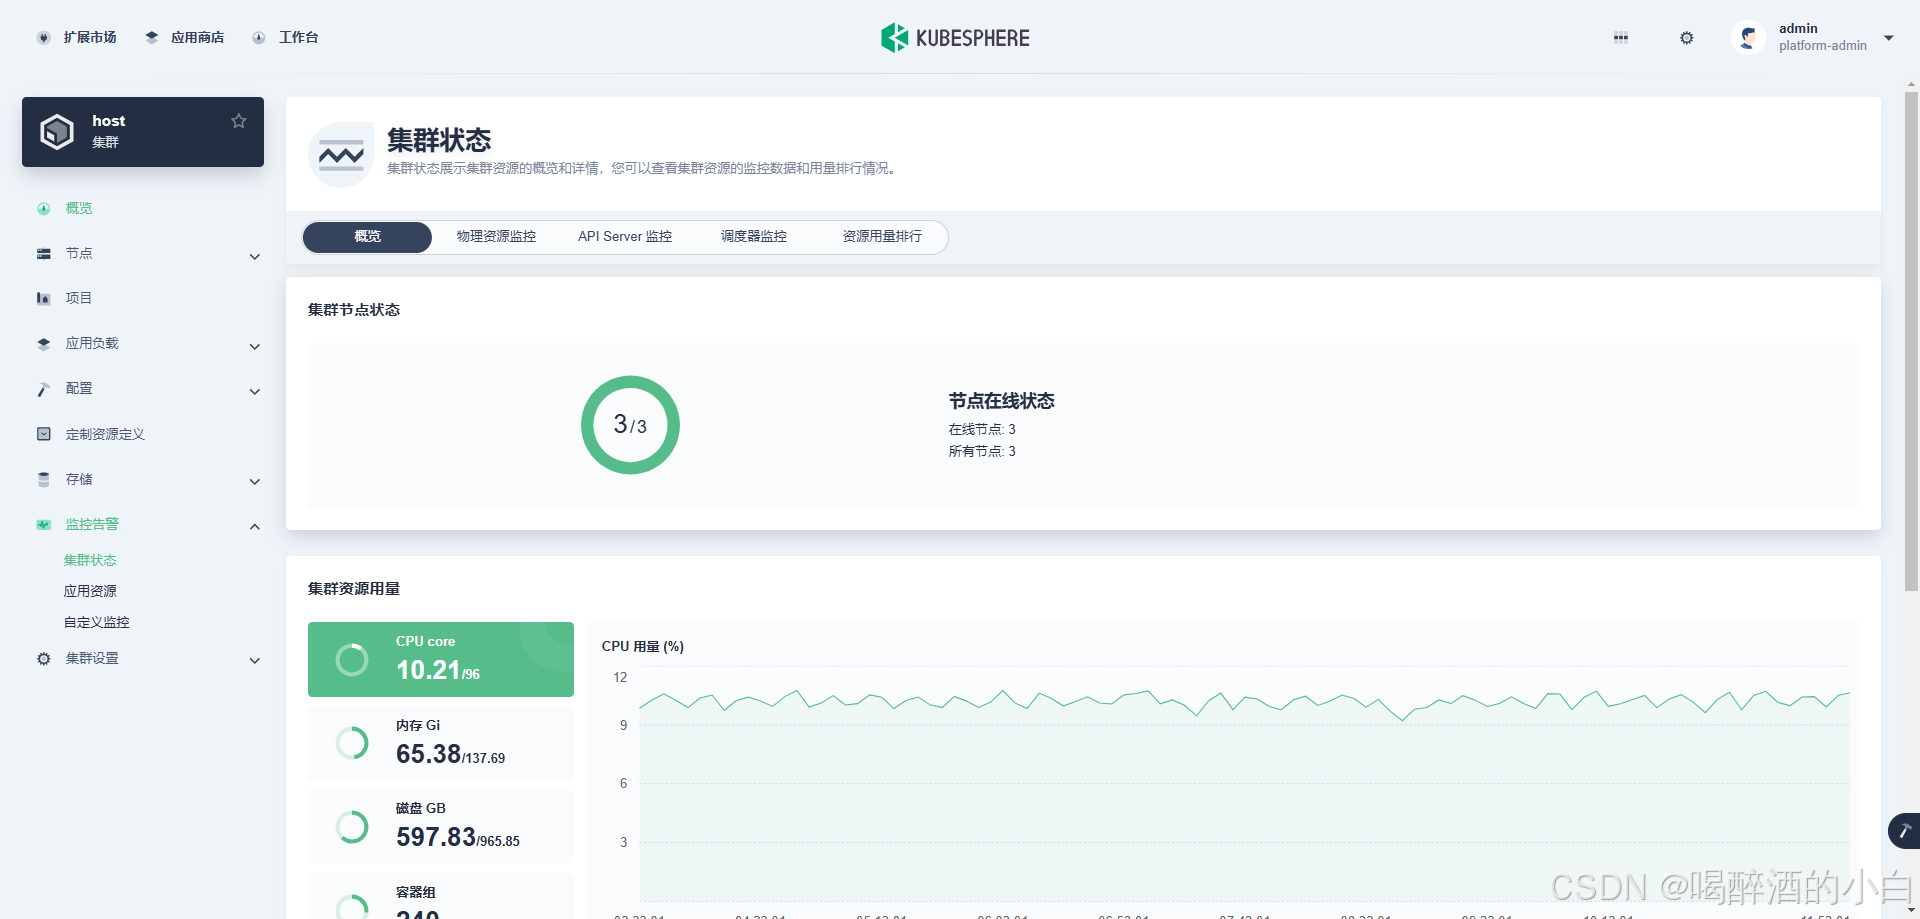1920x919 pixels.
Task: Expand the 存储 menu chevron
Action: pyautogui.click(x=255, y=482)
